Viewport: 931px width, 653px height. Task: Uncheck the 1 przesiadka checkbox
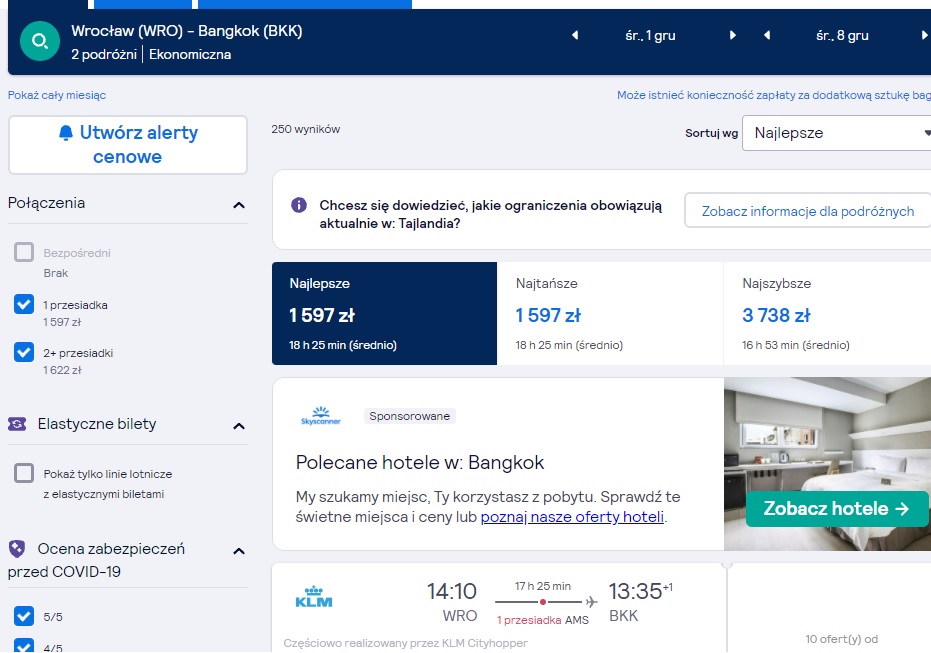point(24,304)
